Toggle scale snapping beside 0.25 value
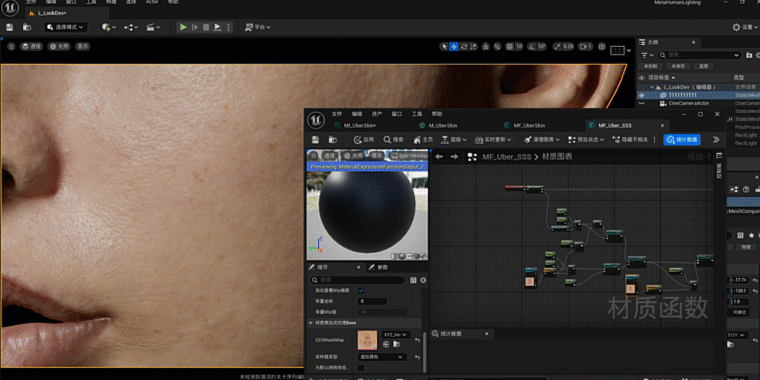 click(557, 47)
